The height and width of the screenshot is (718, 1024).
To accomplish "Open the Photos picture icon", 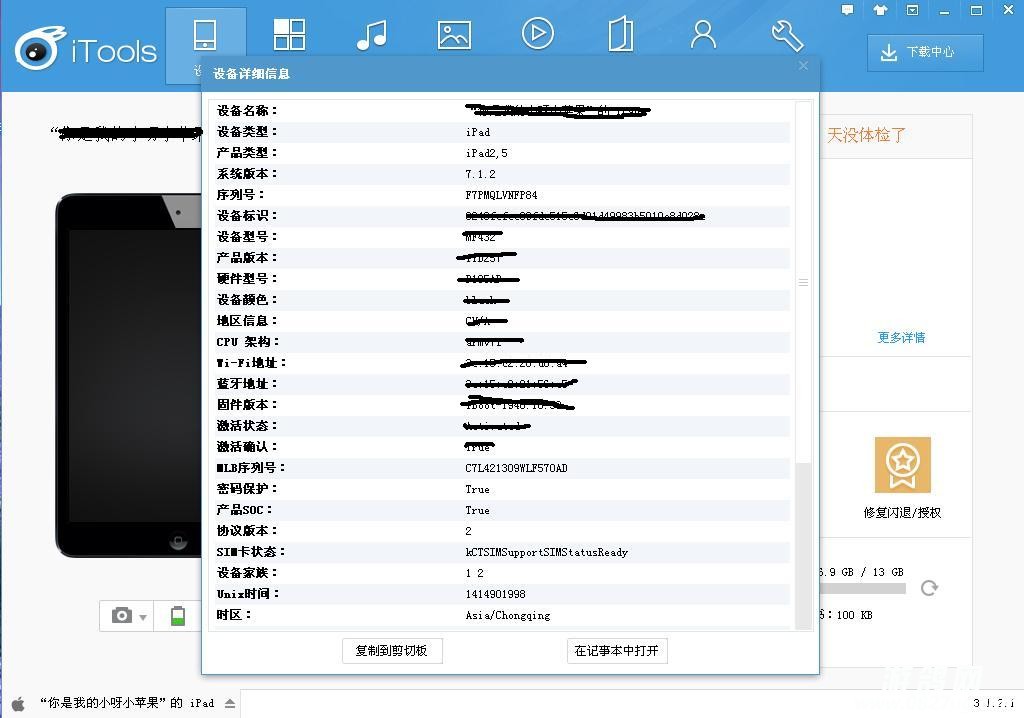I will 454,35.
